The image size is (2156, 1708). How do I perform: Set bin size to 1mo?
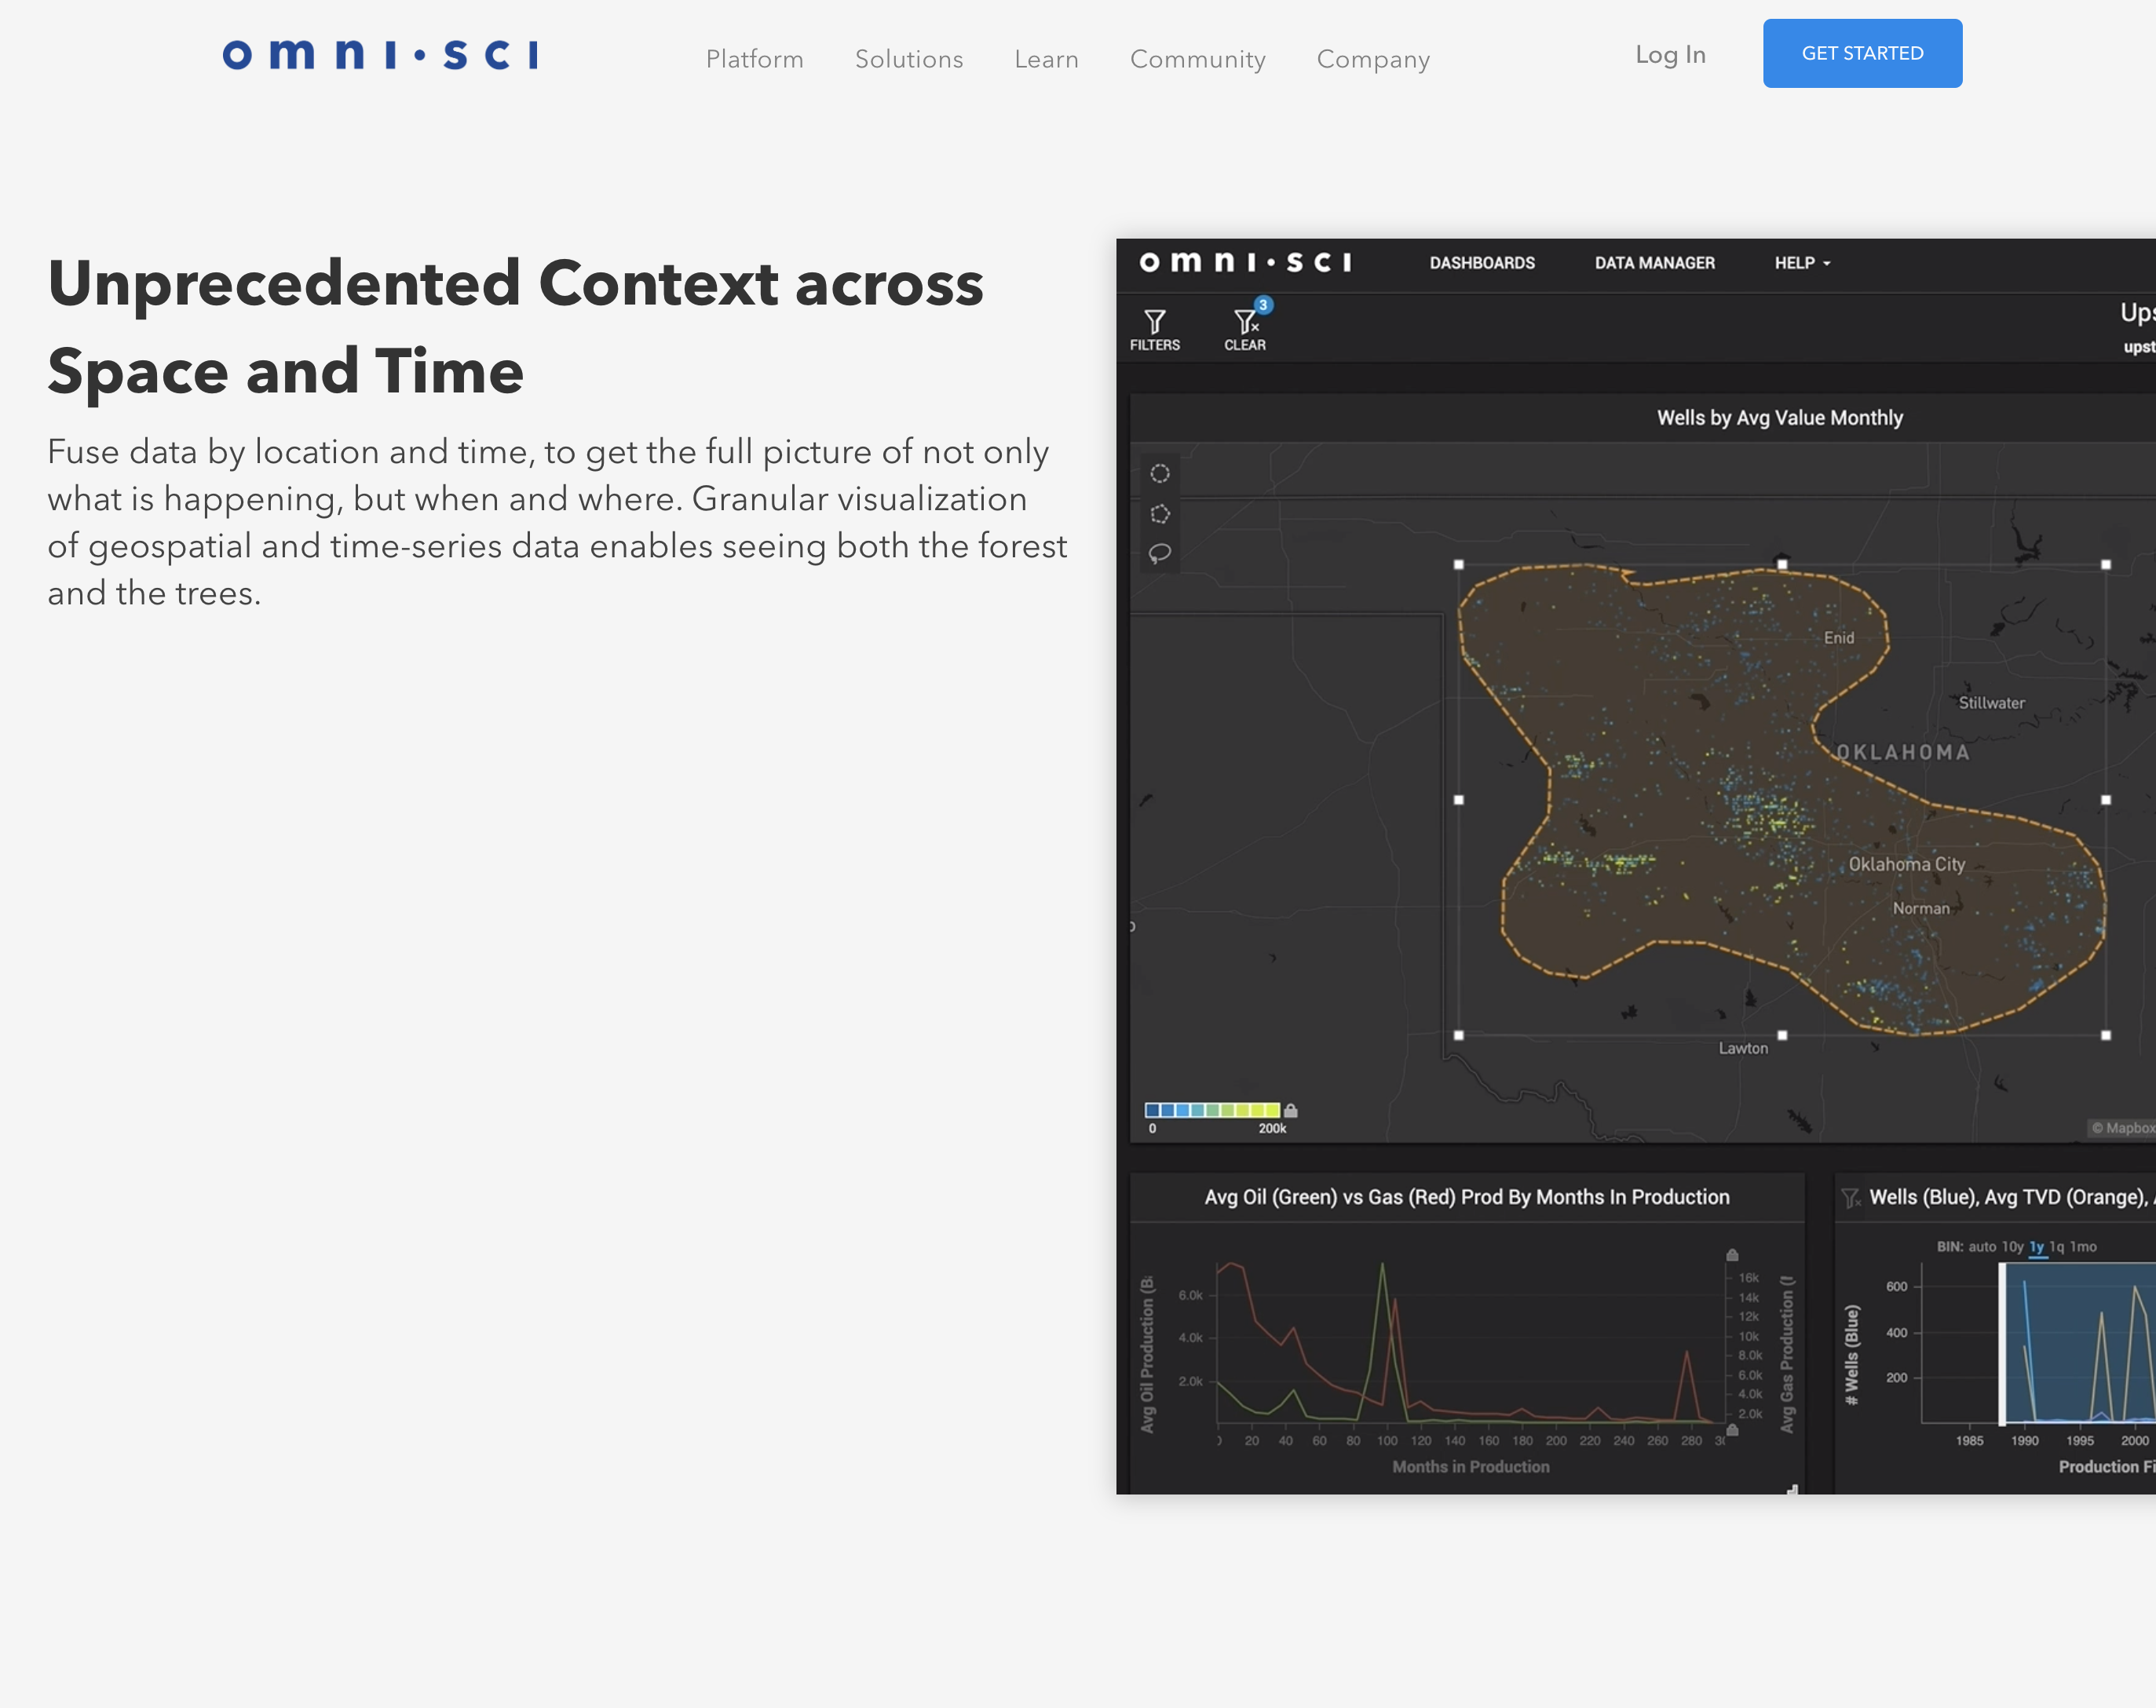click(2083, 1247)
